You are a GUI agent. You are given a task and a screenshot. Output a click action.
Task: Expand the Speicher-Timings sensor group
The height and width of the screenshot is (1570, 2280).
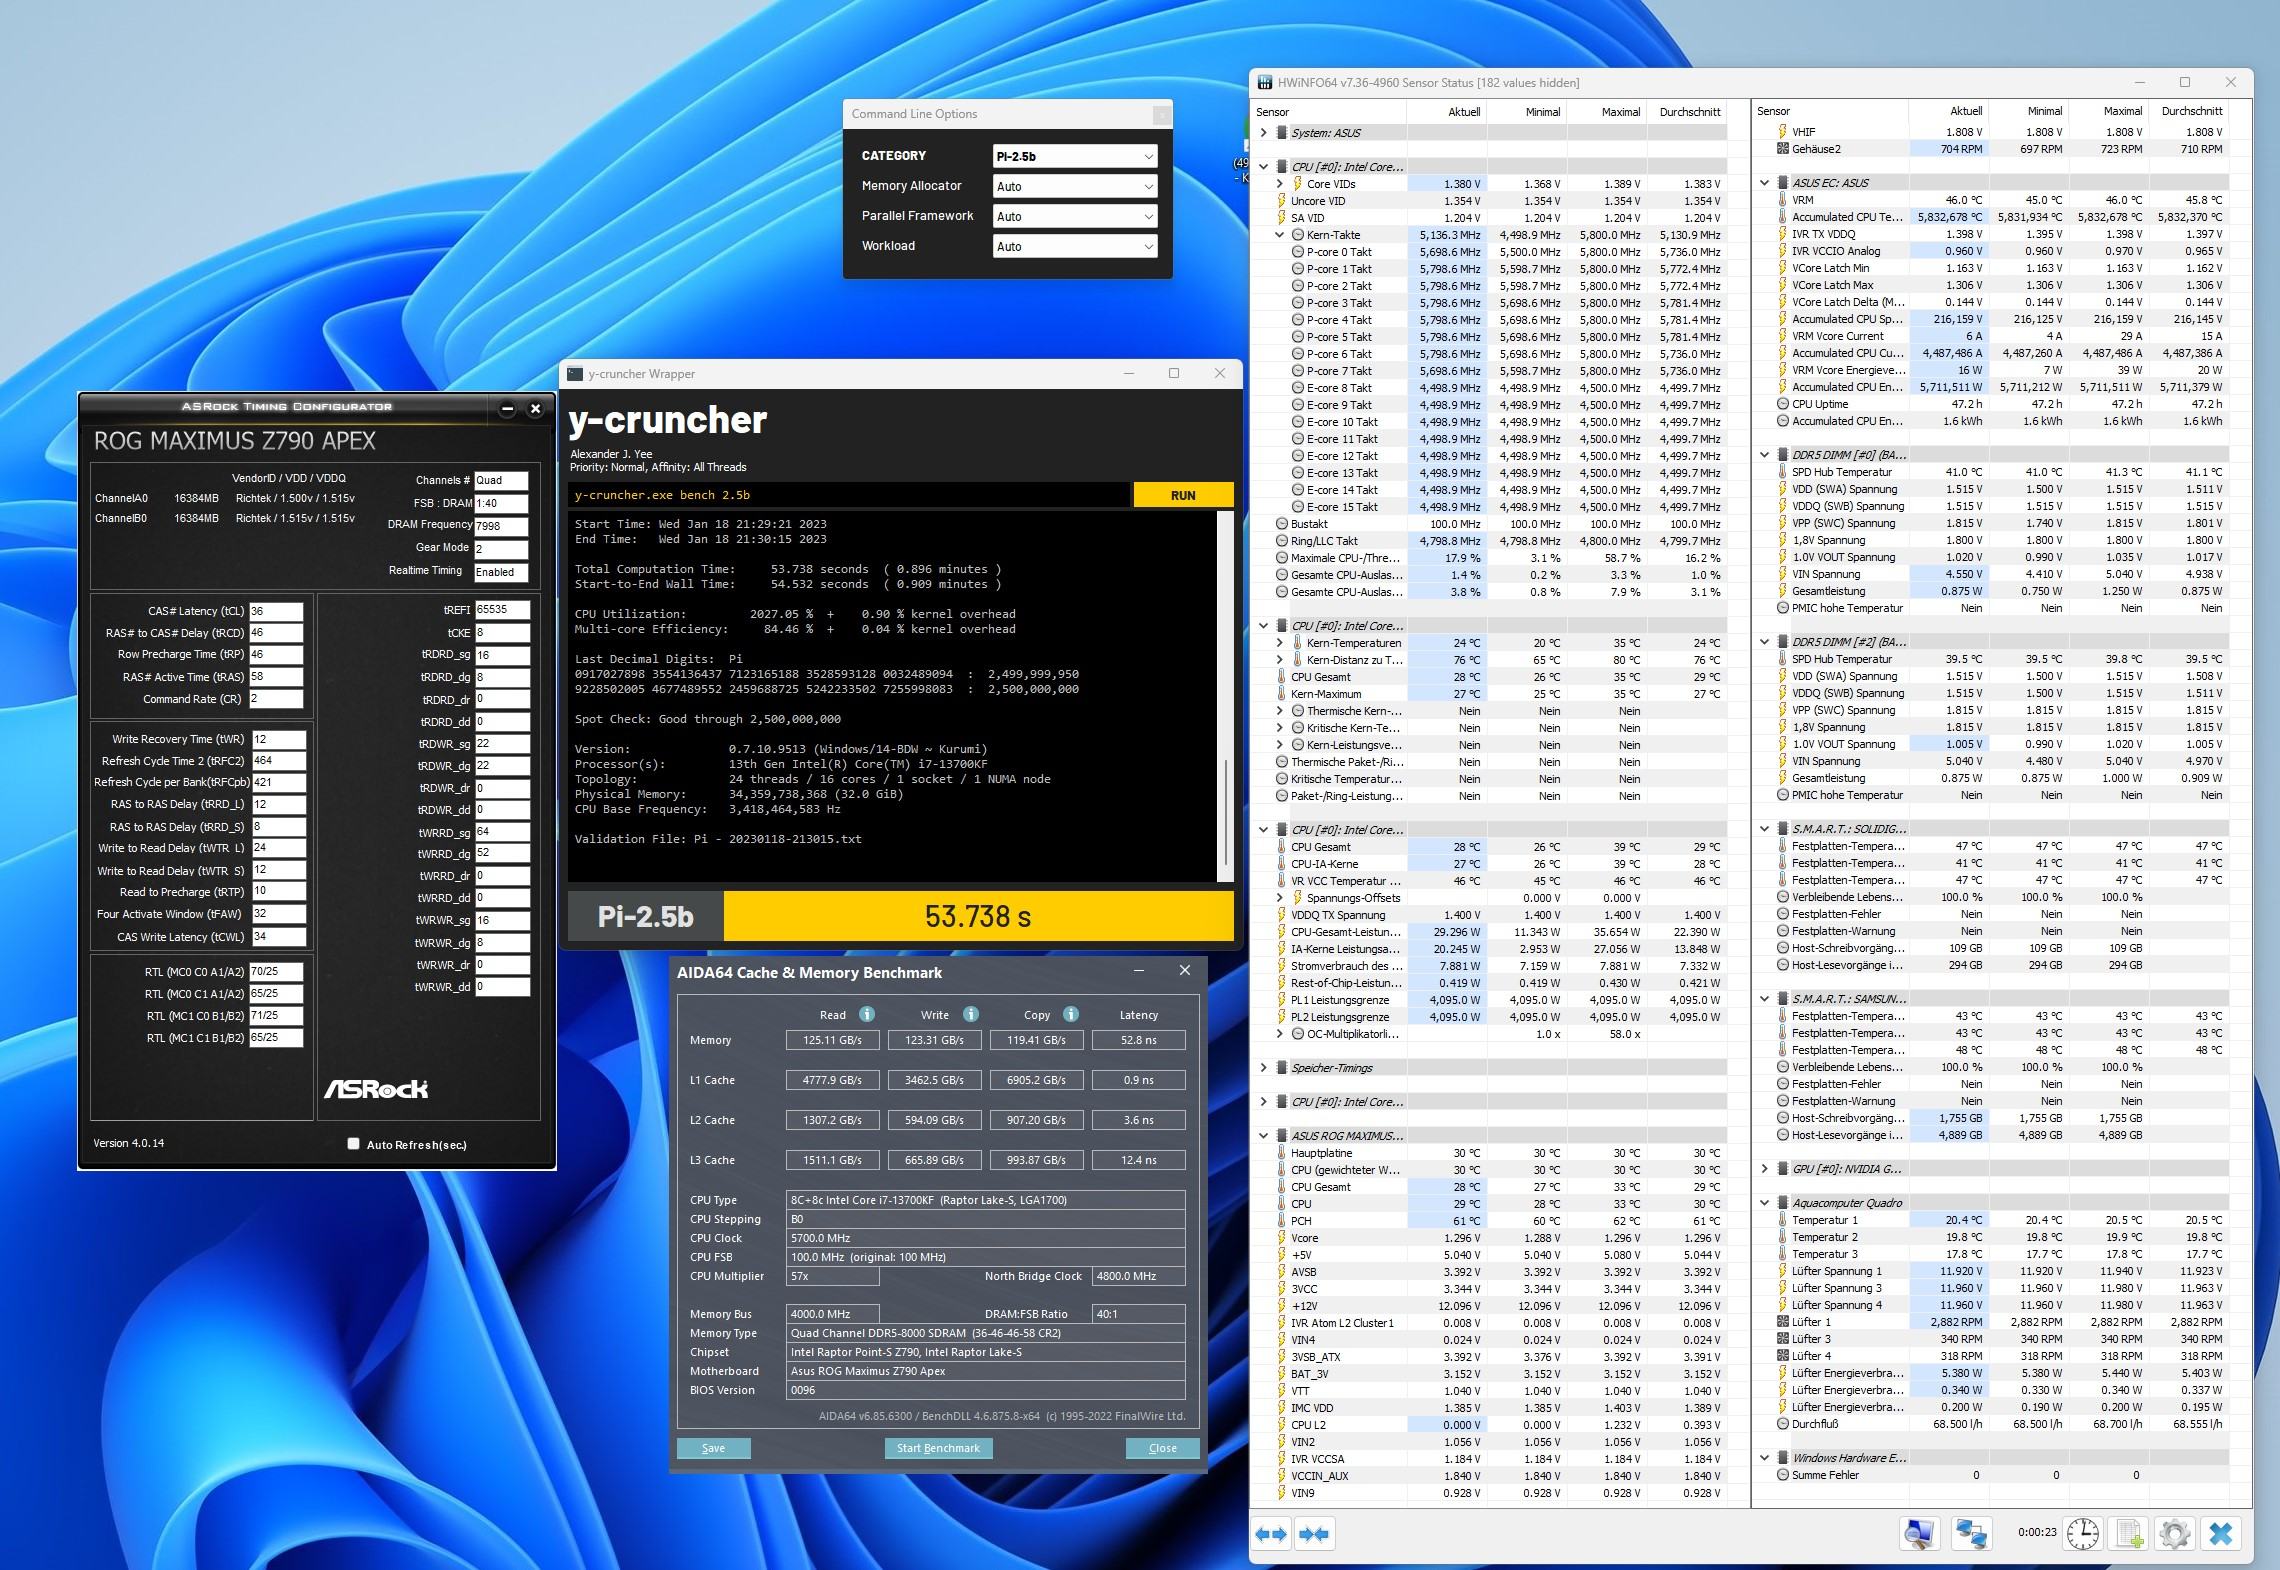pyautogui.click(x=1264, y=1068)
